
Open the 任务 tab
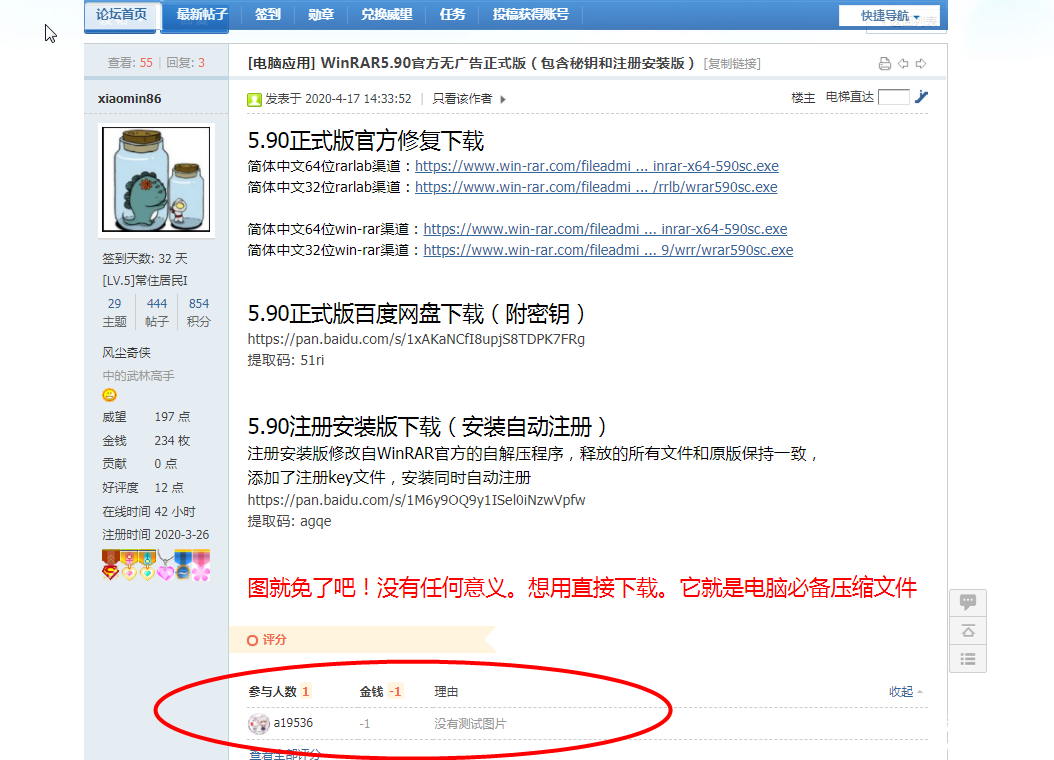pyautogui.click(x=452, y=15)
